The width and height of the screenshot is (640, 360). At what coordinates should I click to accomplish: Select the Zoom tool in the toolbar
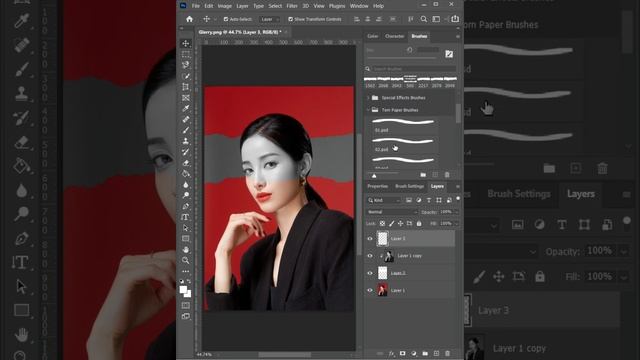186,260
